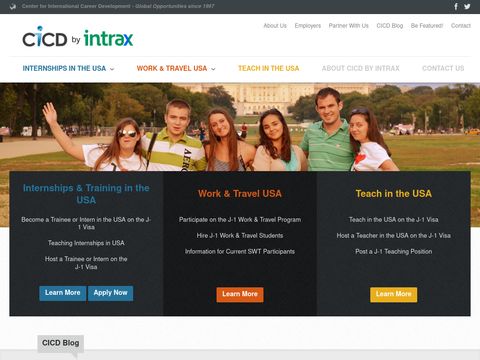Open Teaching Internships in USA link
The image size is (480, 360).
pyautogui.click(x=86, y=243)
